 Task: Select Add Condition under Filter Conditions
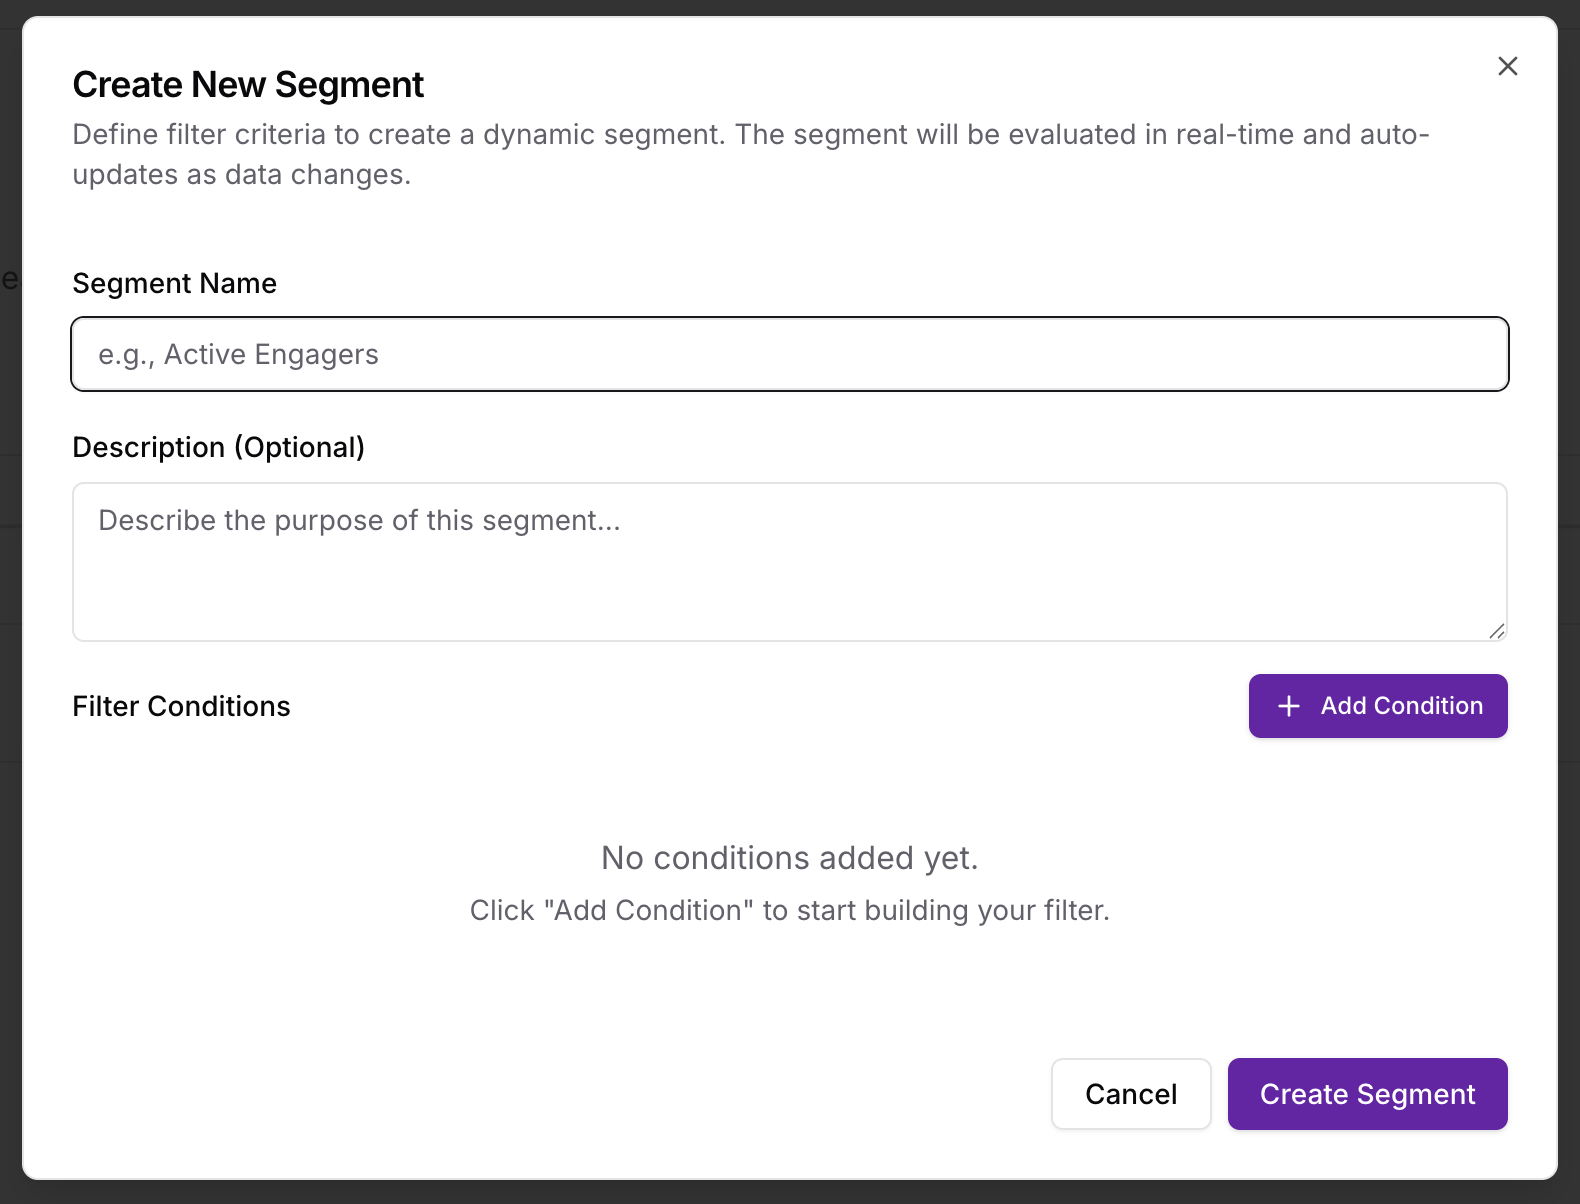pyautogui.click(x=1378, y=706)
